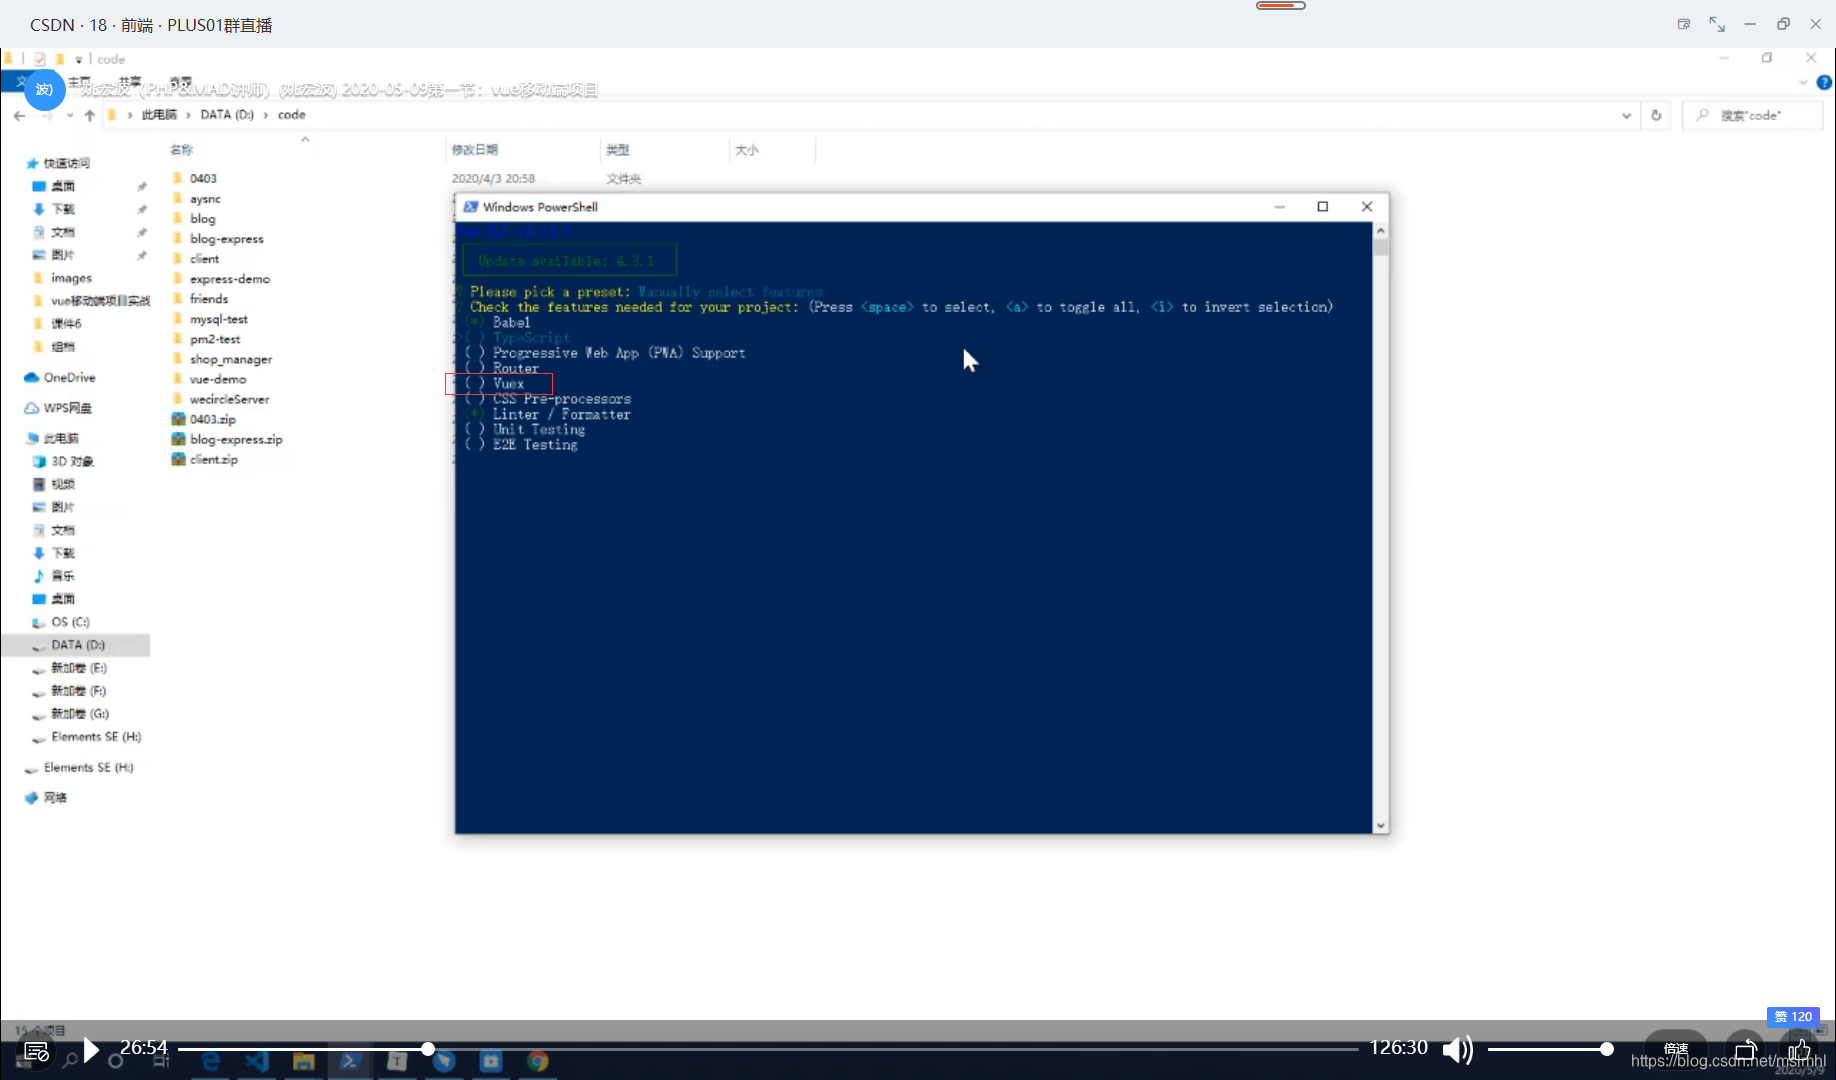The image size is (1836, 1080).
Task: Click the Explorer back arrow
Action: [20, 116]
